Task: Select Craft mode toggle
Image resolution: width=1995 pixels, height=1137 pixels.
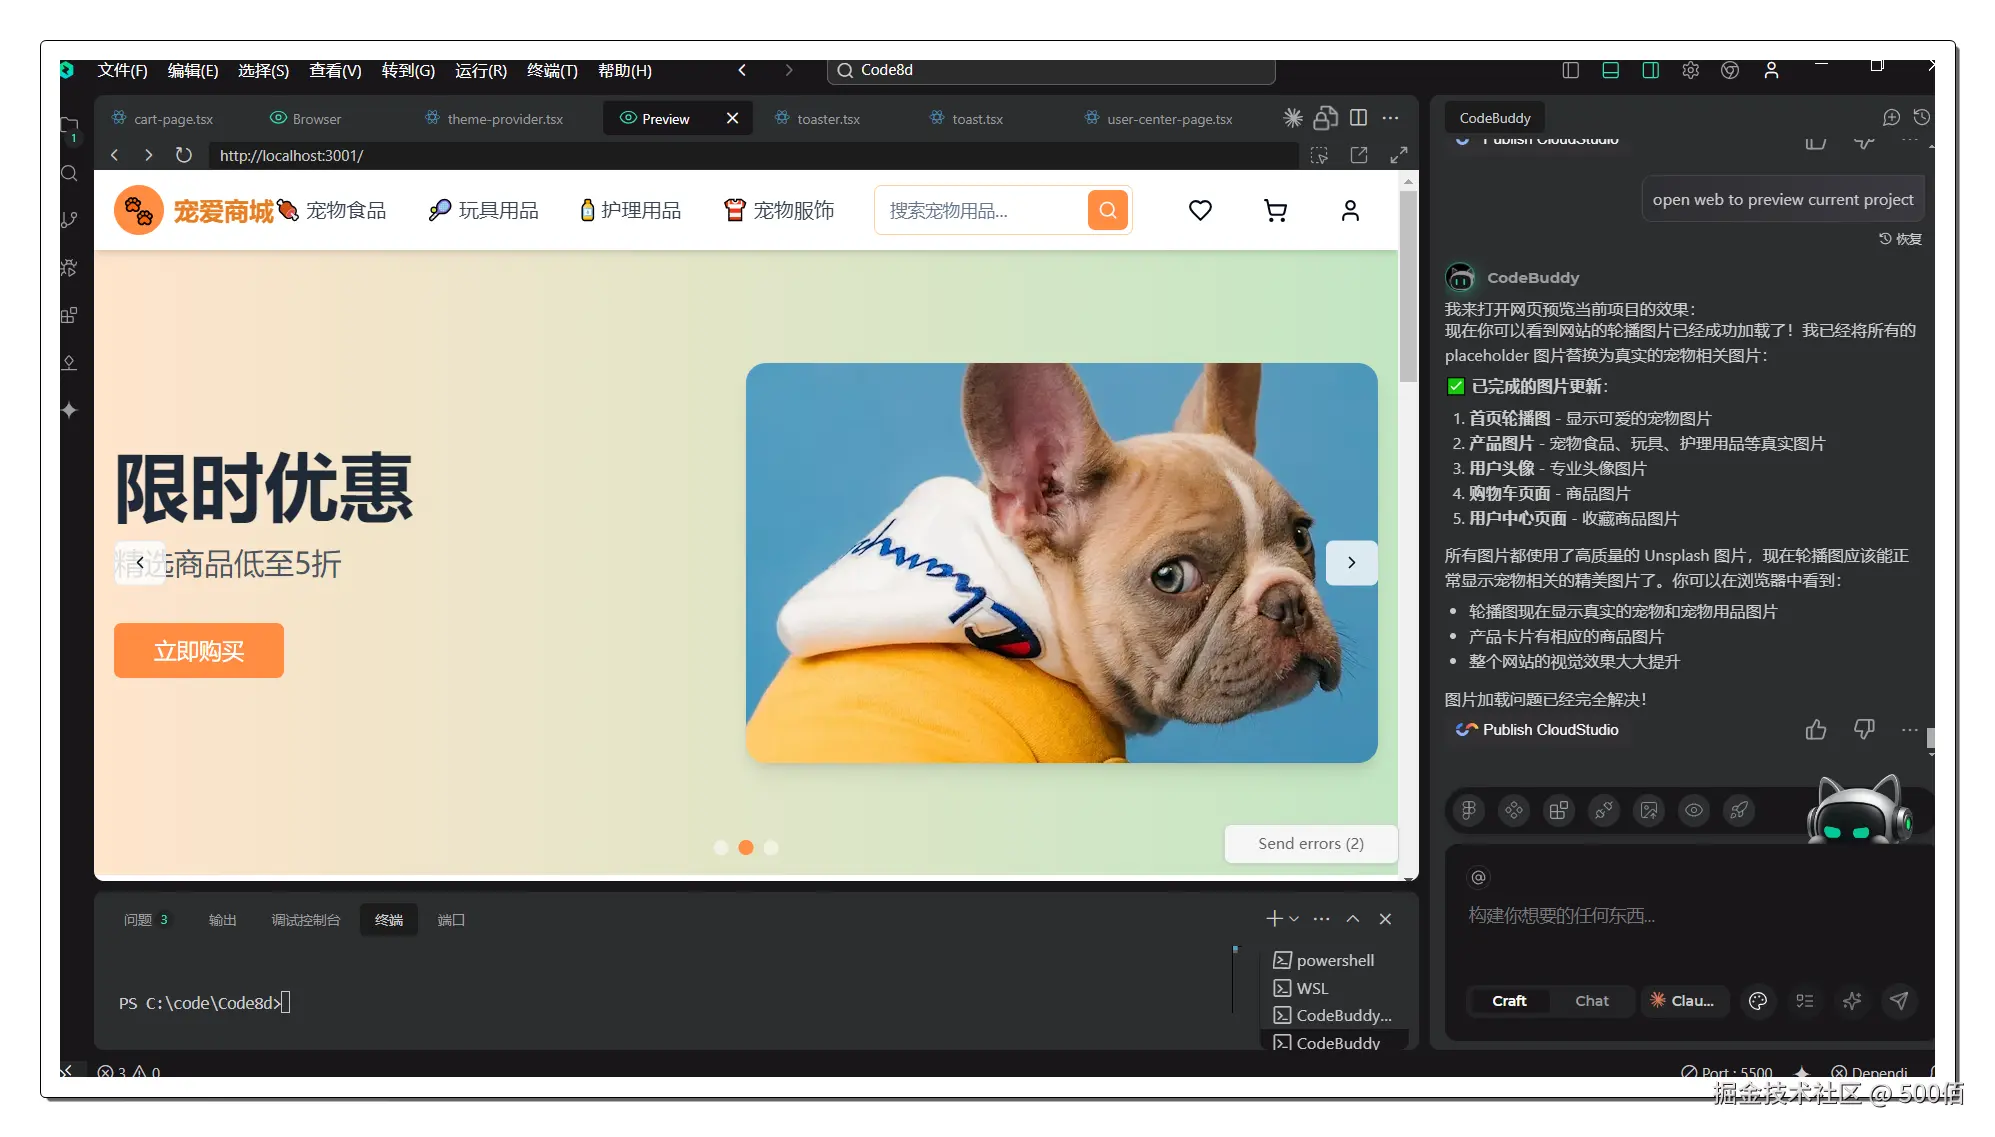Action: pos(1509,1000)
